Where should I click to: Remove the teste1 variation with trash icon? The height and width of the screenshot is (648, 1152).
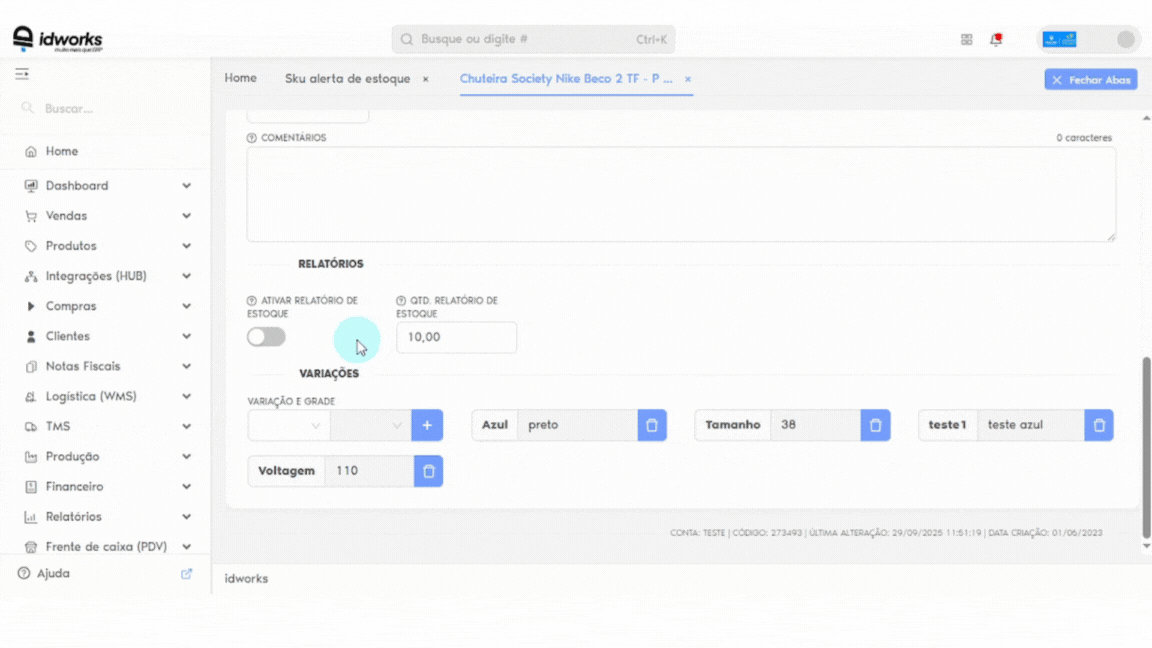click(1098, 425)
